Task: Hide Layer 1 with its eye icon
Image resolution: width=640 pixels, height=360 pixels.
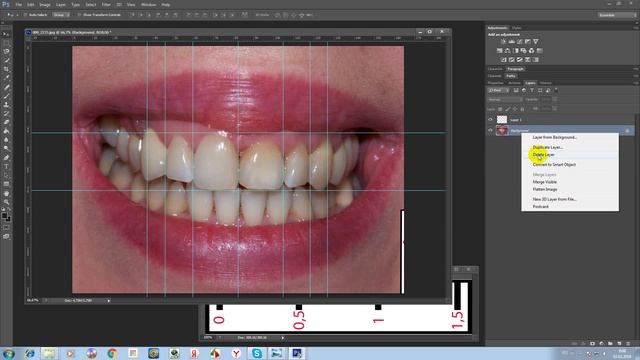Action: click(490, 120)
